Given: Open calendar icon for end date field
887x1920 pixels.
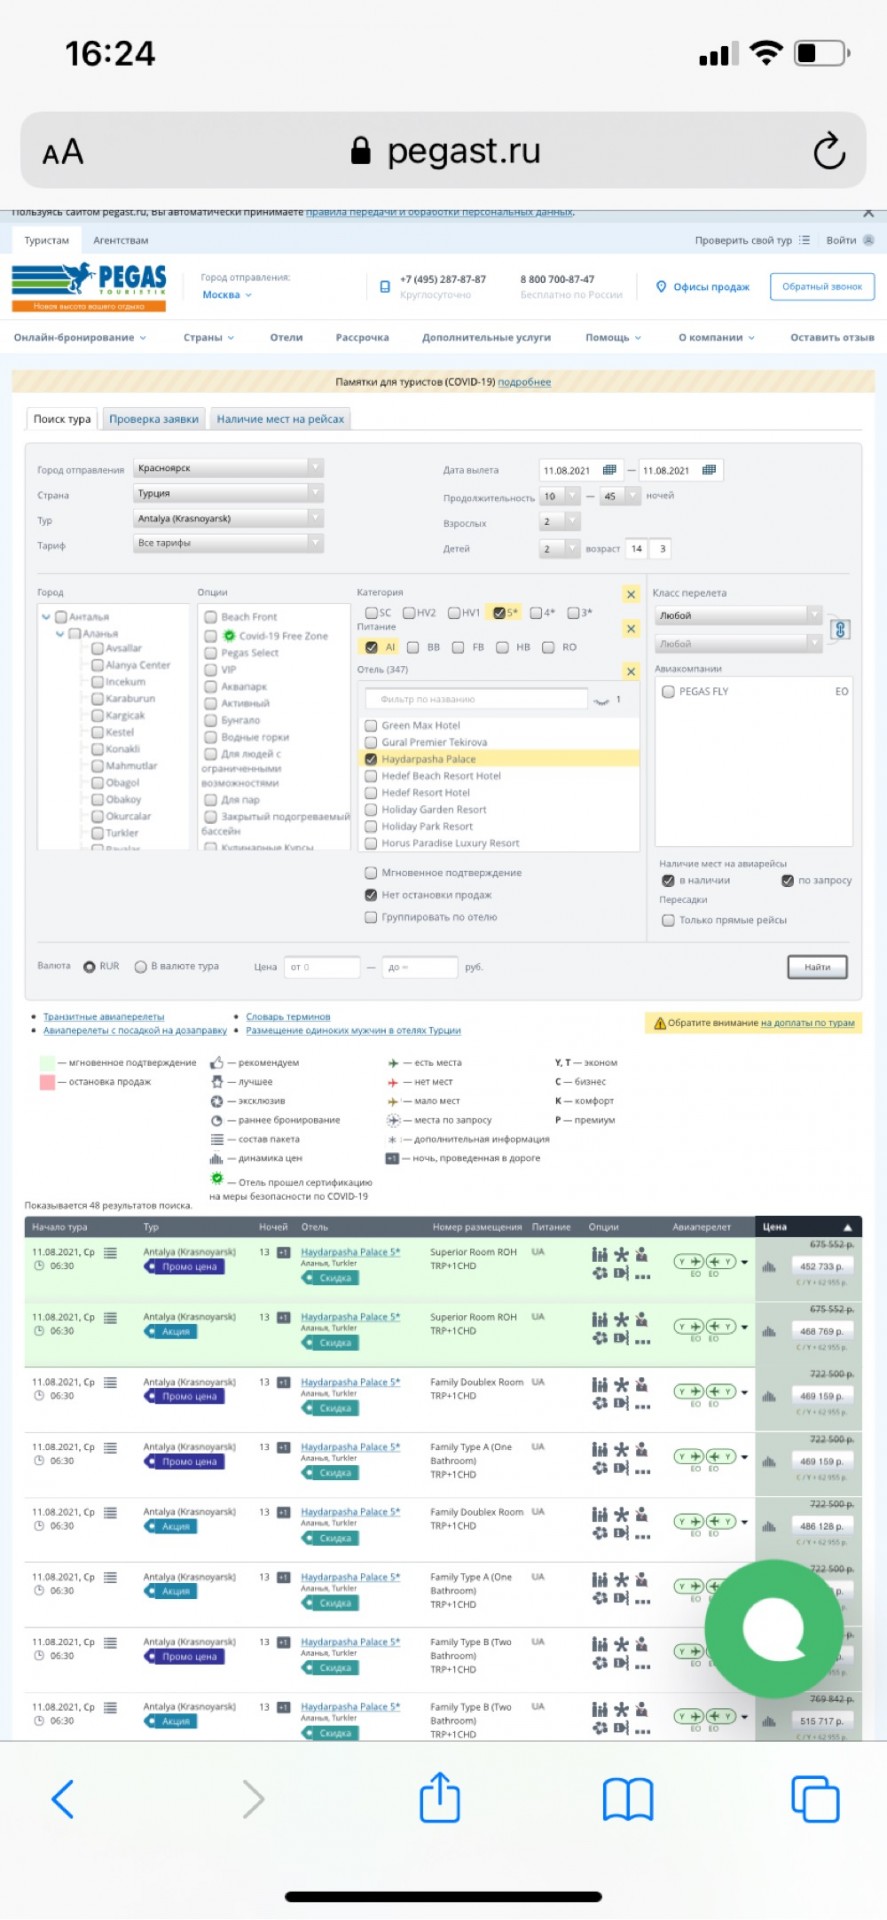Looking at the screenshot, I should [x=709, y=470].
